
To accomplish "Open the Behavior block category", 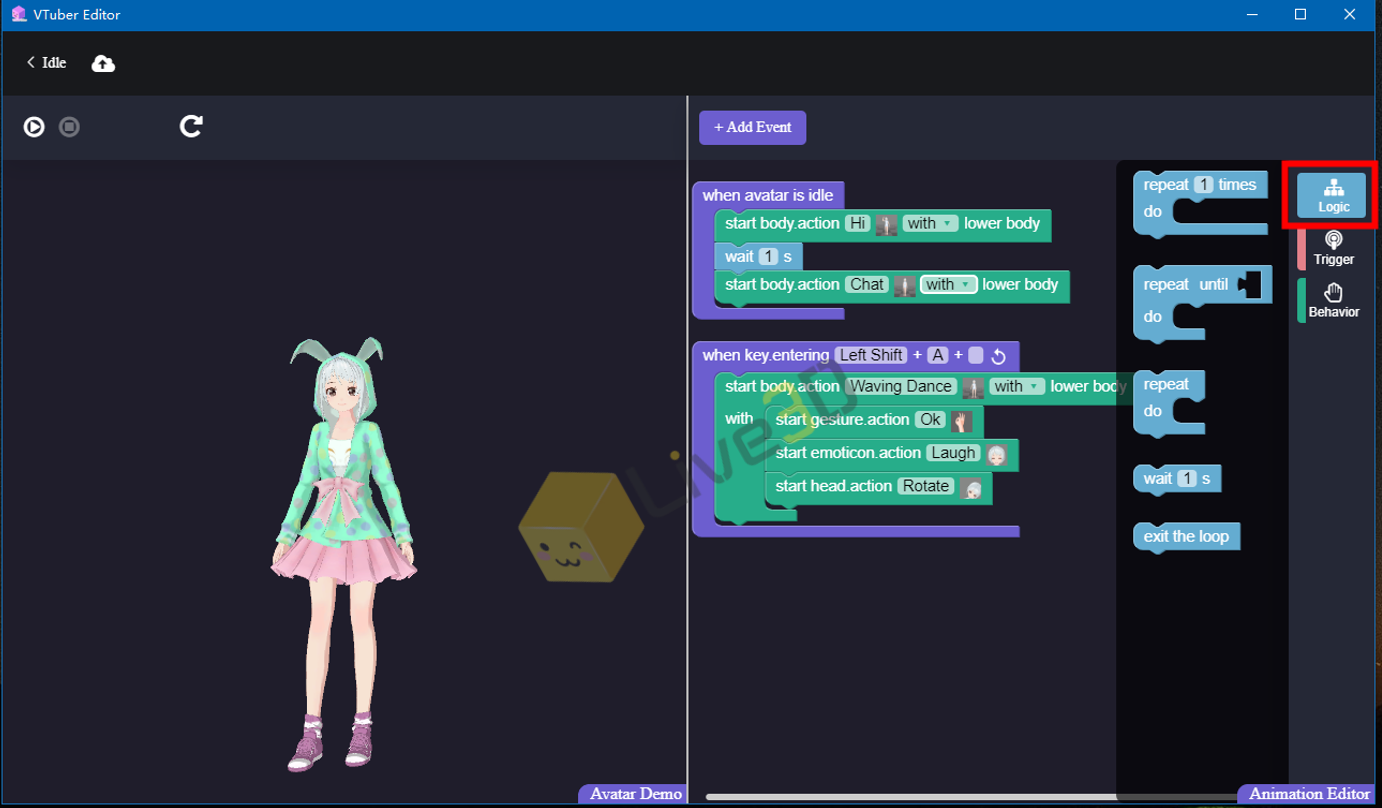I will 1333,301.
